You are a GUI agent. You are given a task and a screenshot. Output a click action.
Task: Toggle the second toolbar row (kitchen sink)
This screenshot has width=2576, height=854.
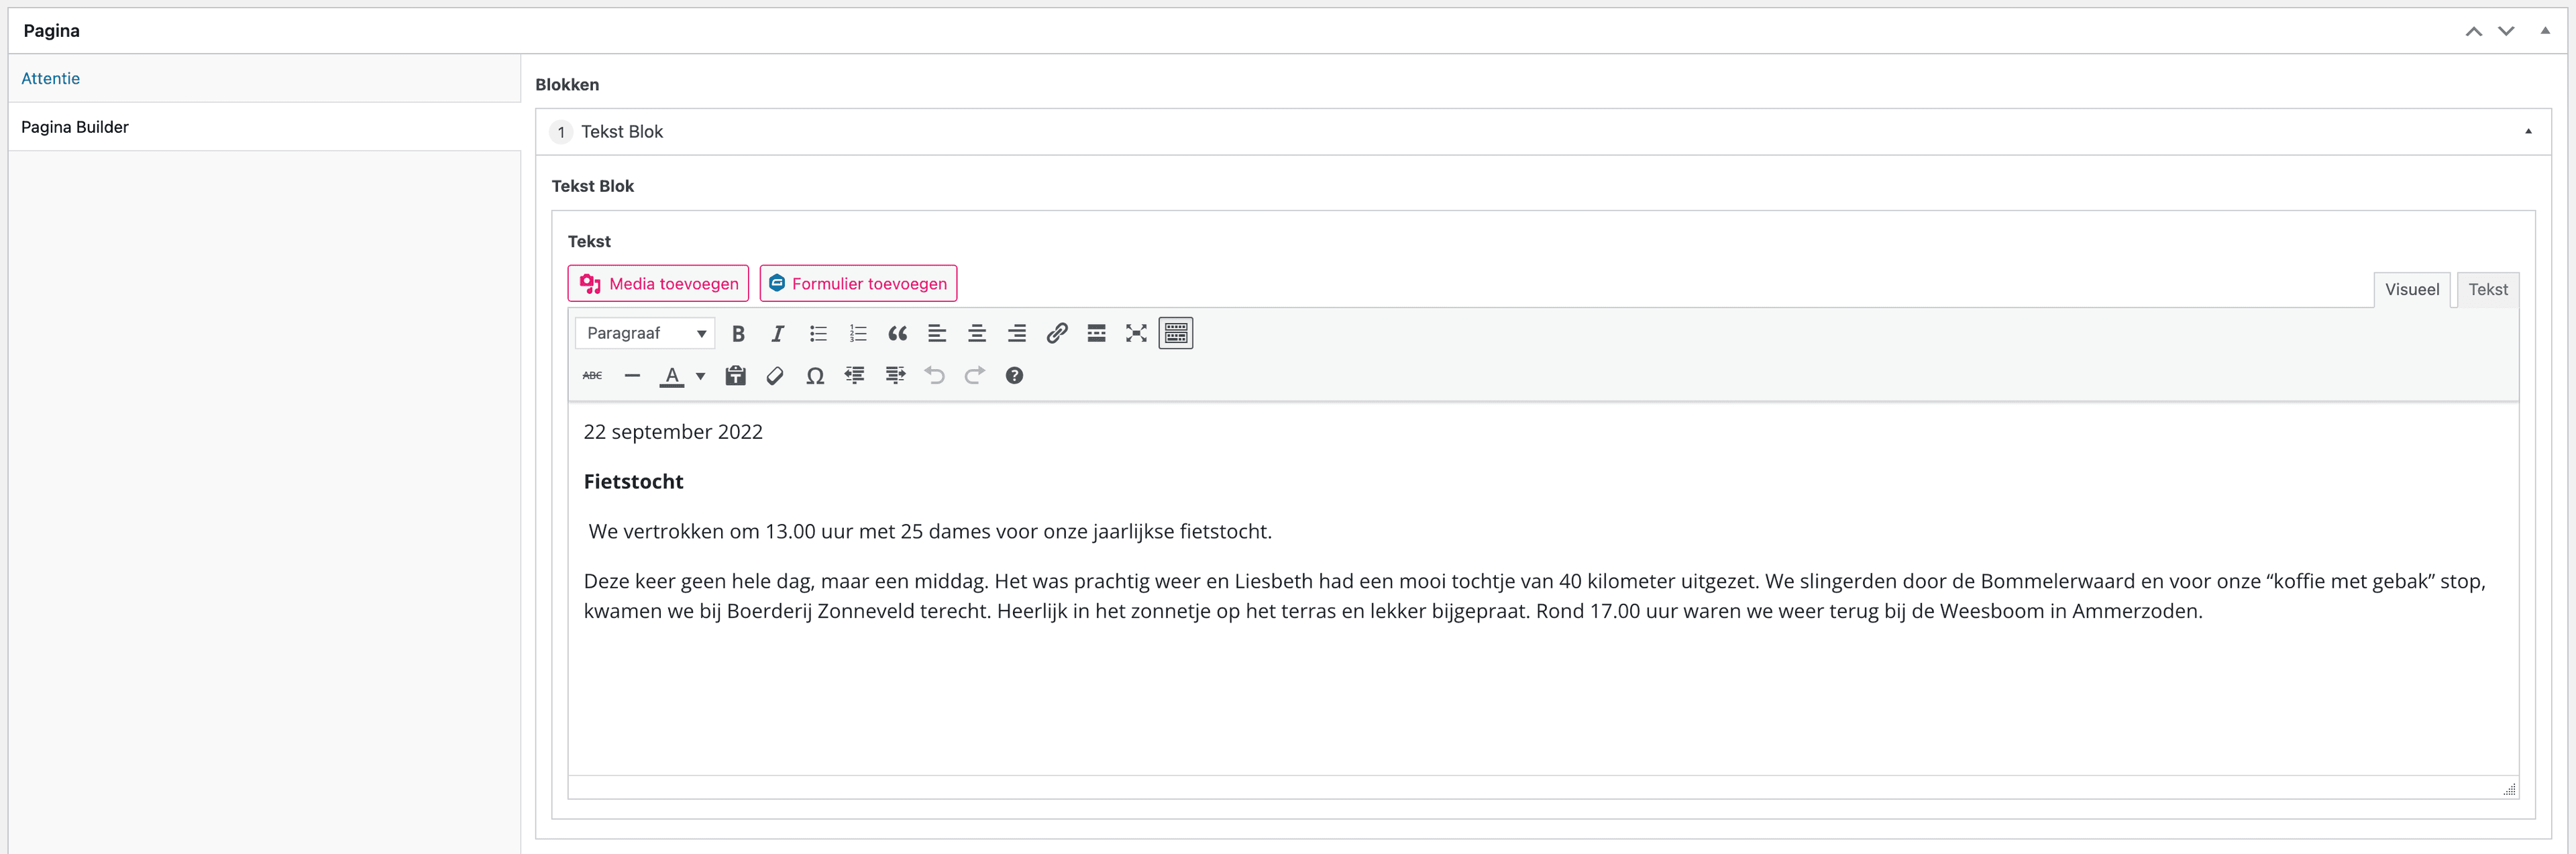pyautogui.click(x=1176, y=334)
